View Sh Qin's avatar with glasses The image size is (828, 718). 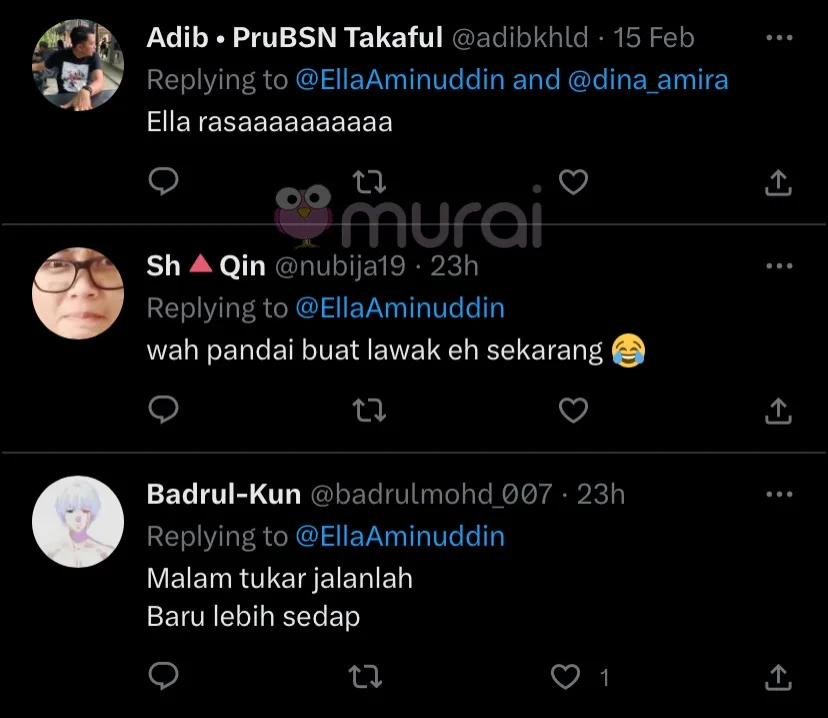click(x=78, y=293)
